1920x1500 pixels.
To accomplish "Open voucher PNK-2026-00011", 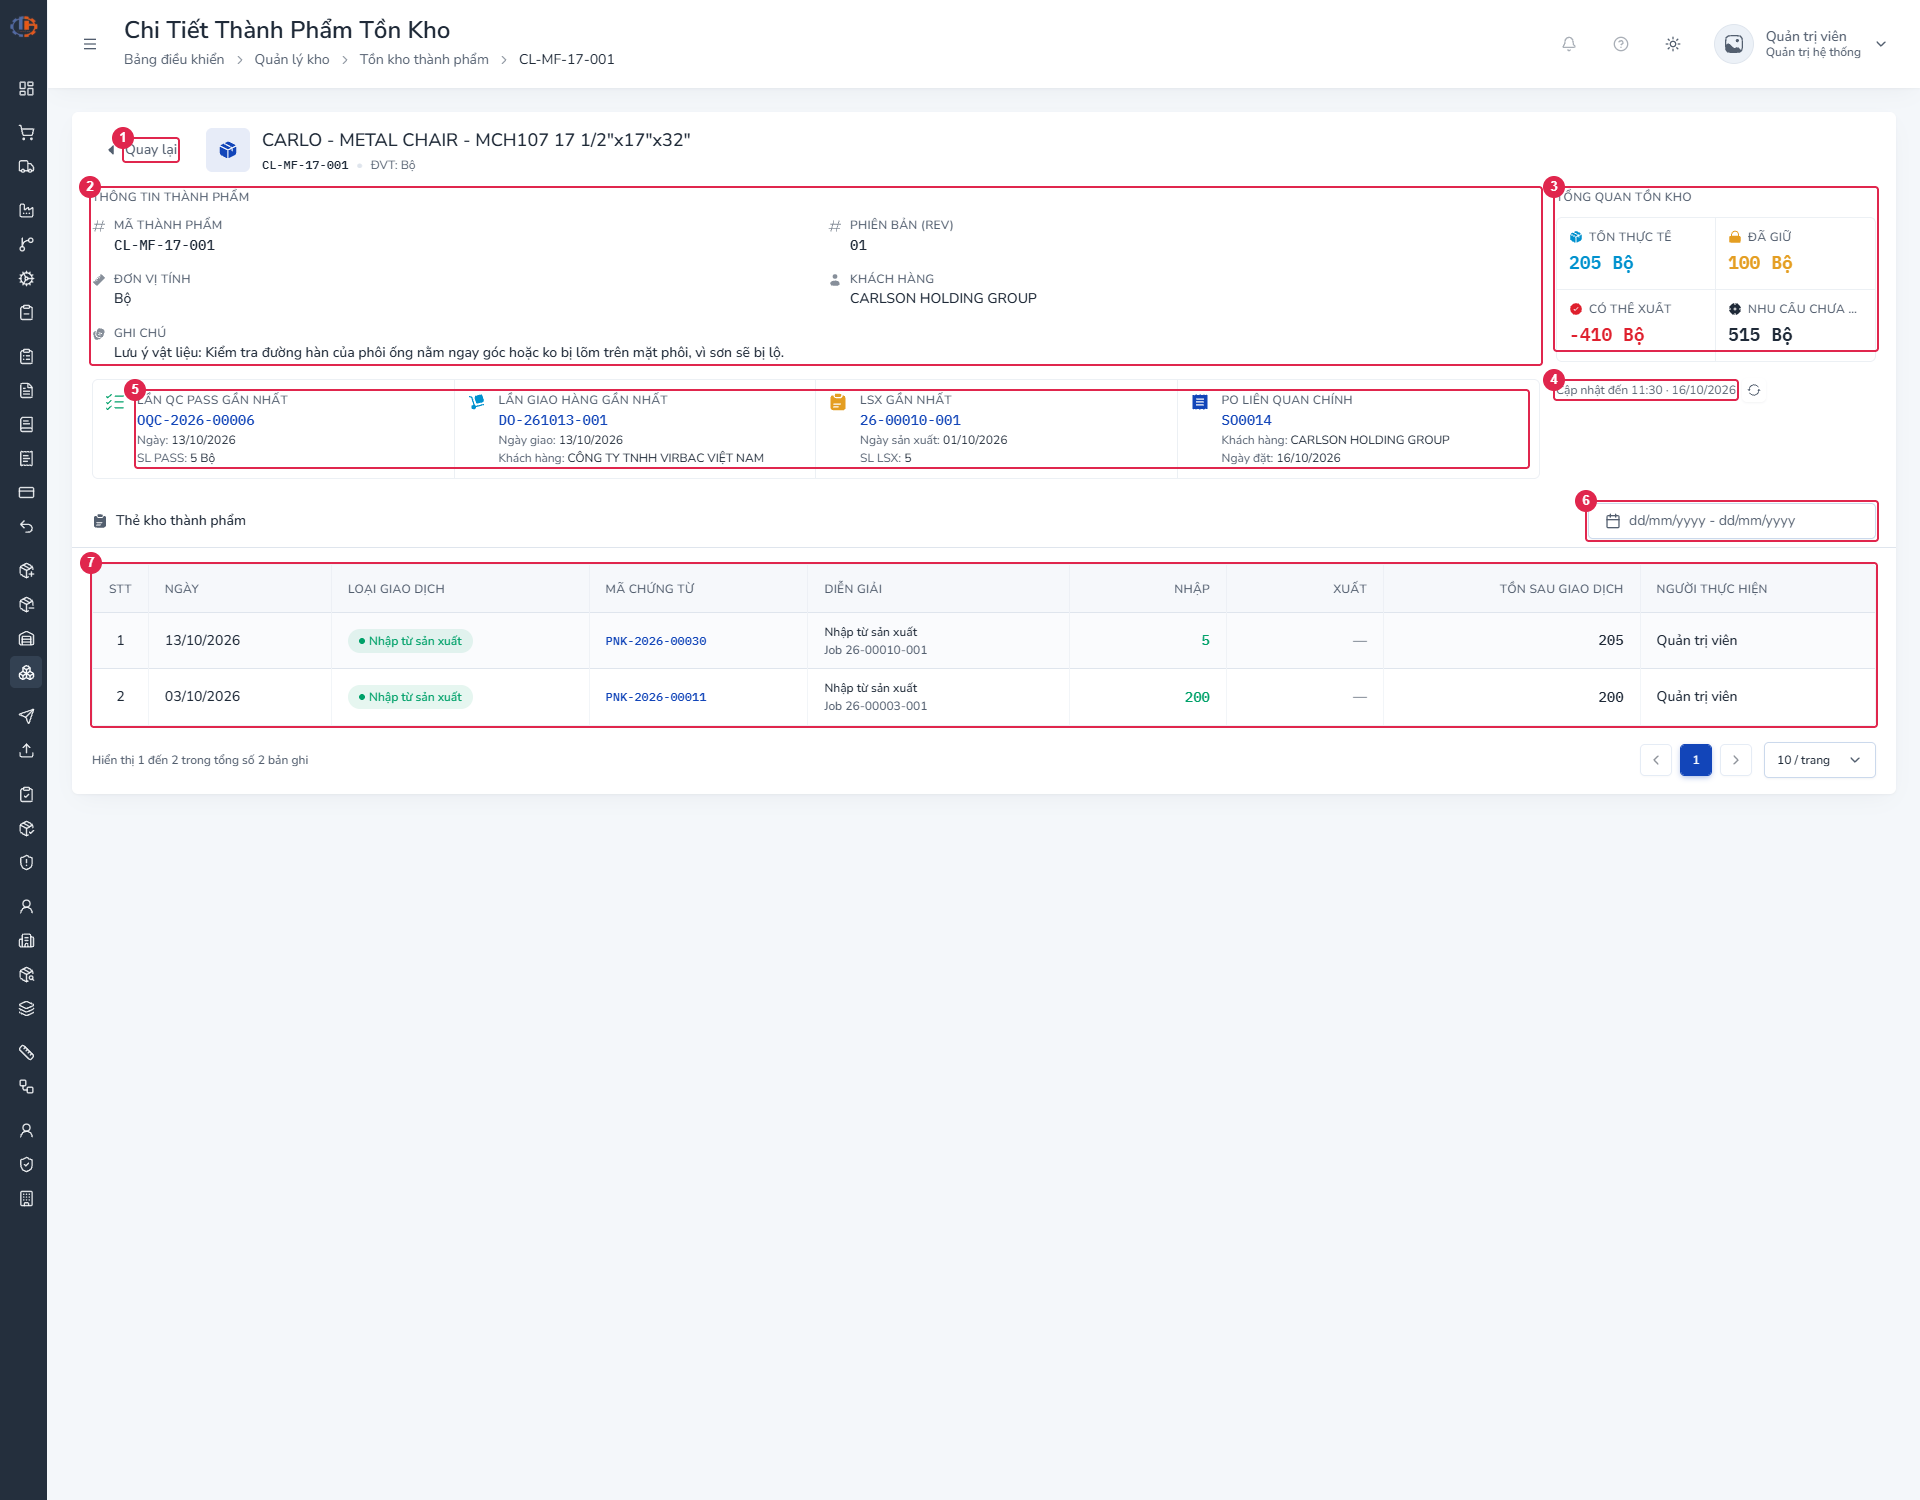I will [x=656, y=697].
